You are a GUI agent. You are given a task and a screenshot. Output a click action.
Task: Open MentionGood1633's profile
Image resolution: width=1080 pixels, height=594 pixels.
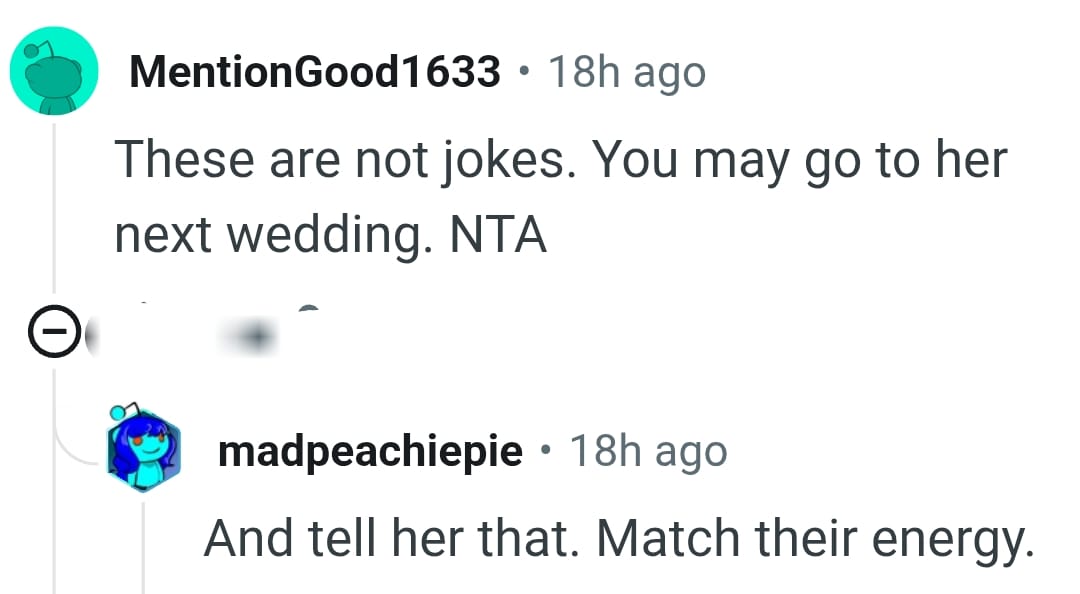pyautogui.click(x=315, y=70)
